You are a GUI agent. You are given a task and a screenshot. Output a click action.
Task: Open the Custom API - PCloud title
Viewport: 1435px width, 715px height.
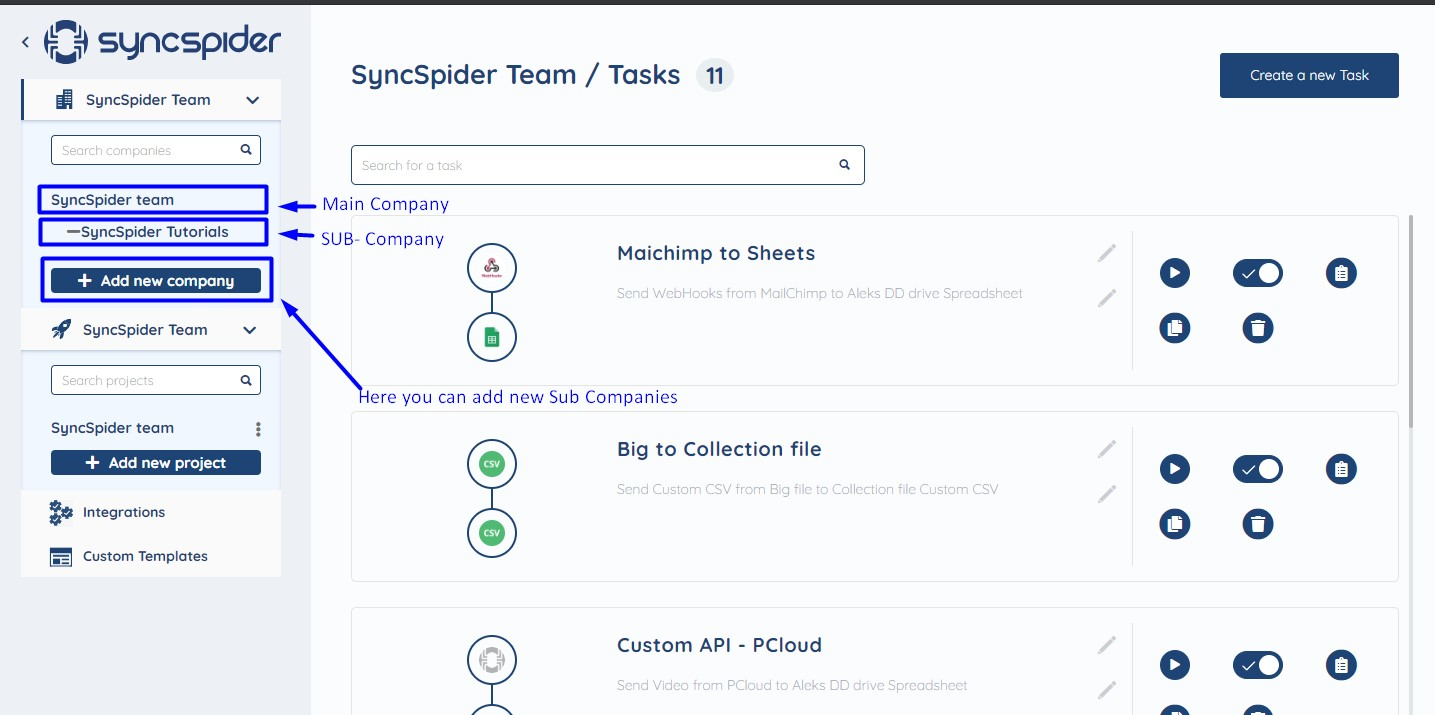719,645
